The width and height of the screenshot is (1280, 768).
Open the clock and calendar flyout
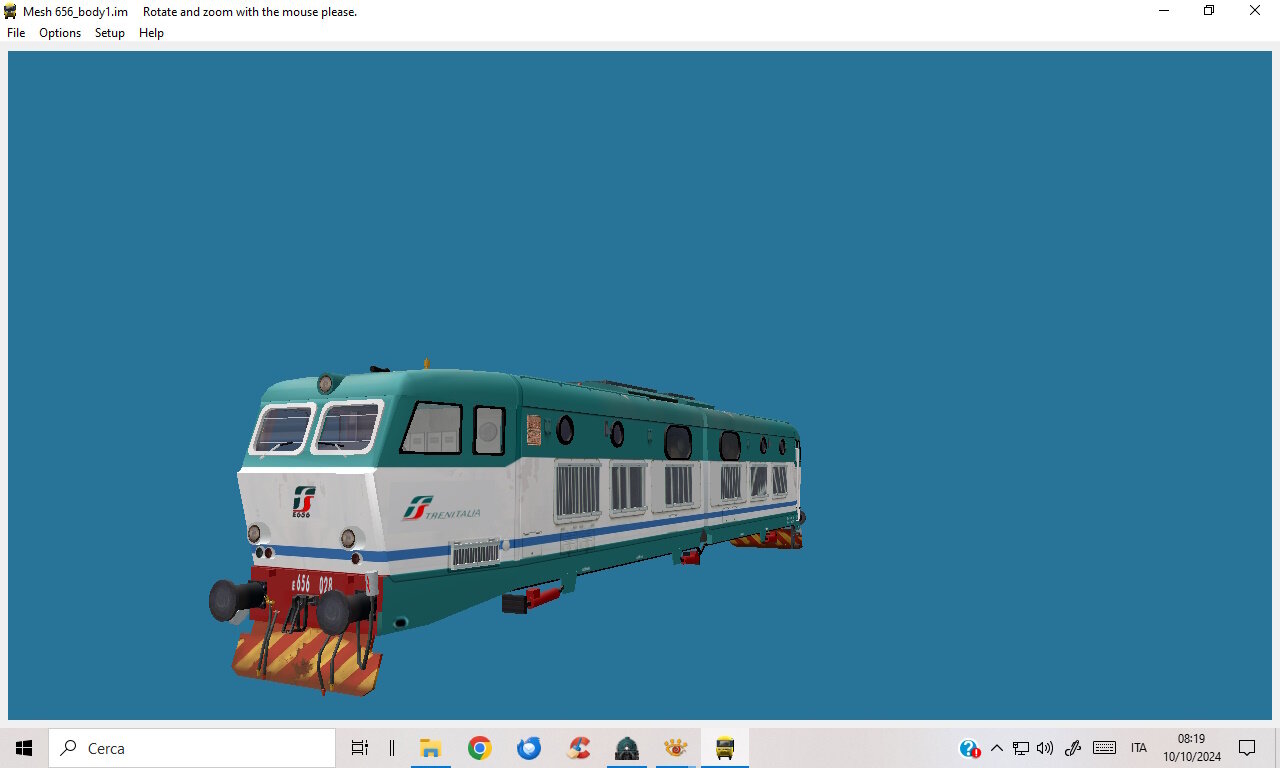[1192, 748]
